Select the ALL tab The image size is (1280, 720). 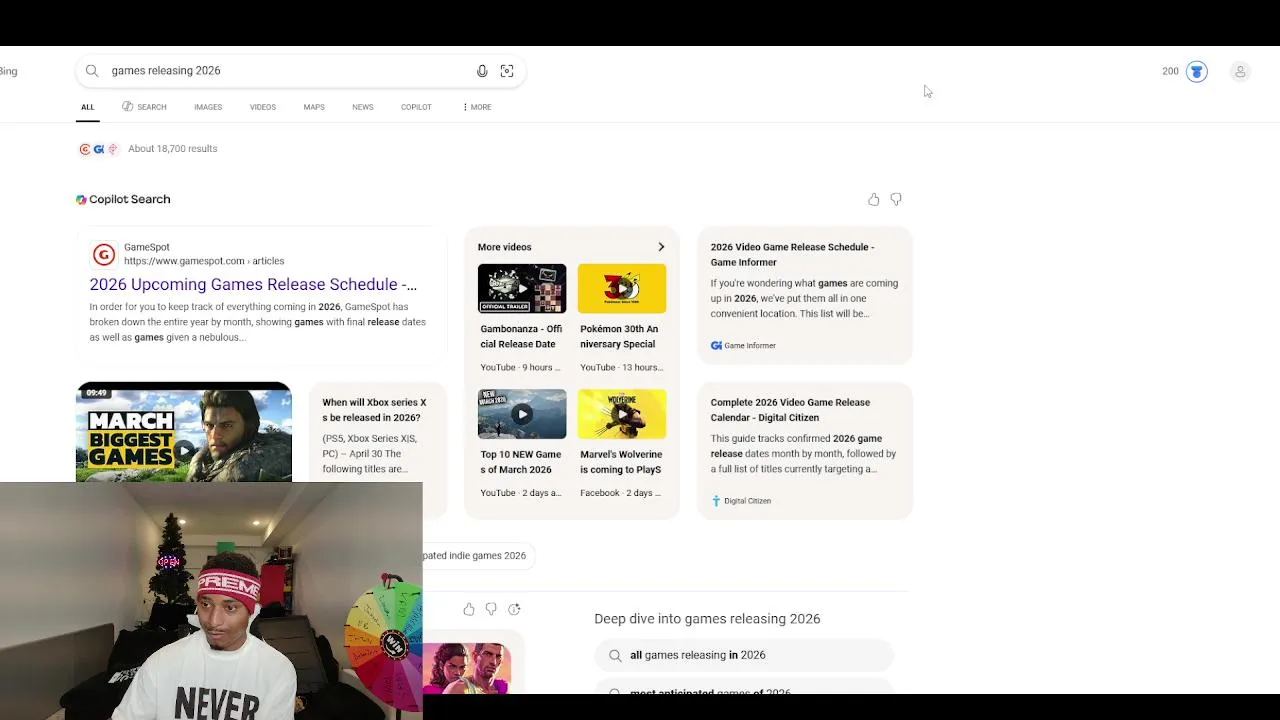[88, 107]
